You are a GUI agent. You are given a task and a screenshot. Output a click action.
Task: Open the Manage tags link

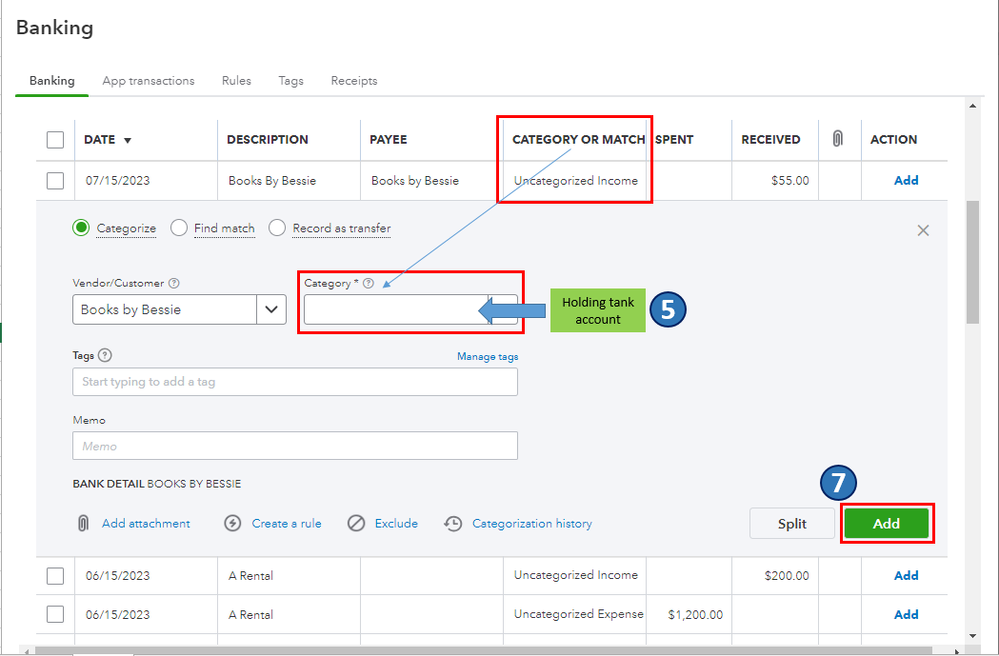[x=487, y=356]
